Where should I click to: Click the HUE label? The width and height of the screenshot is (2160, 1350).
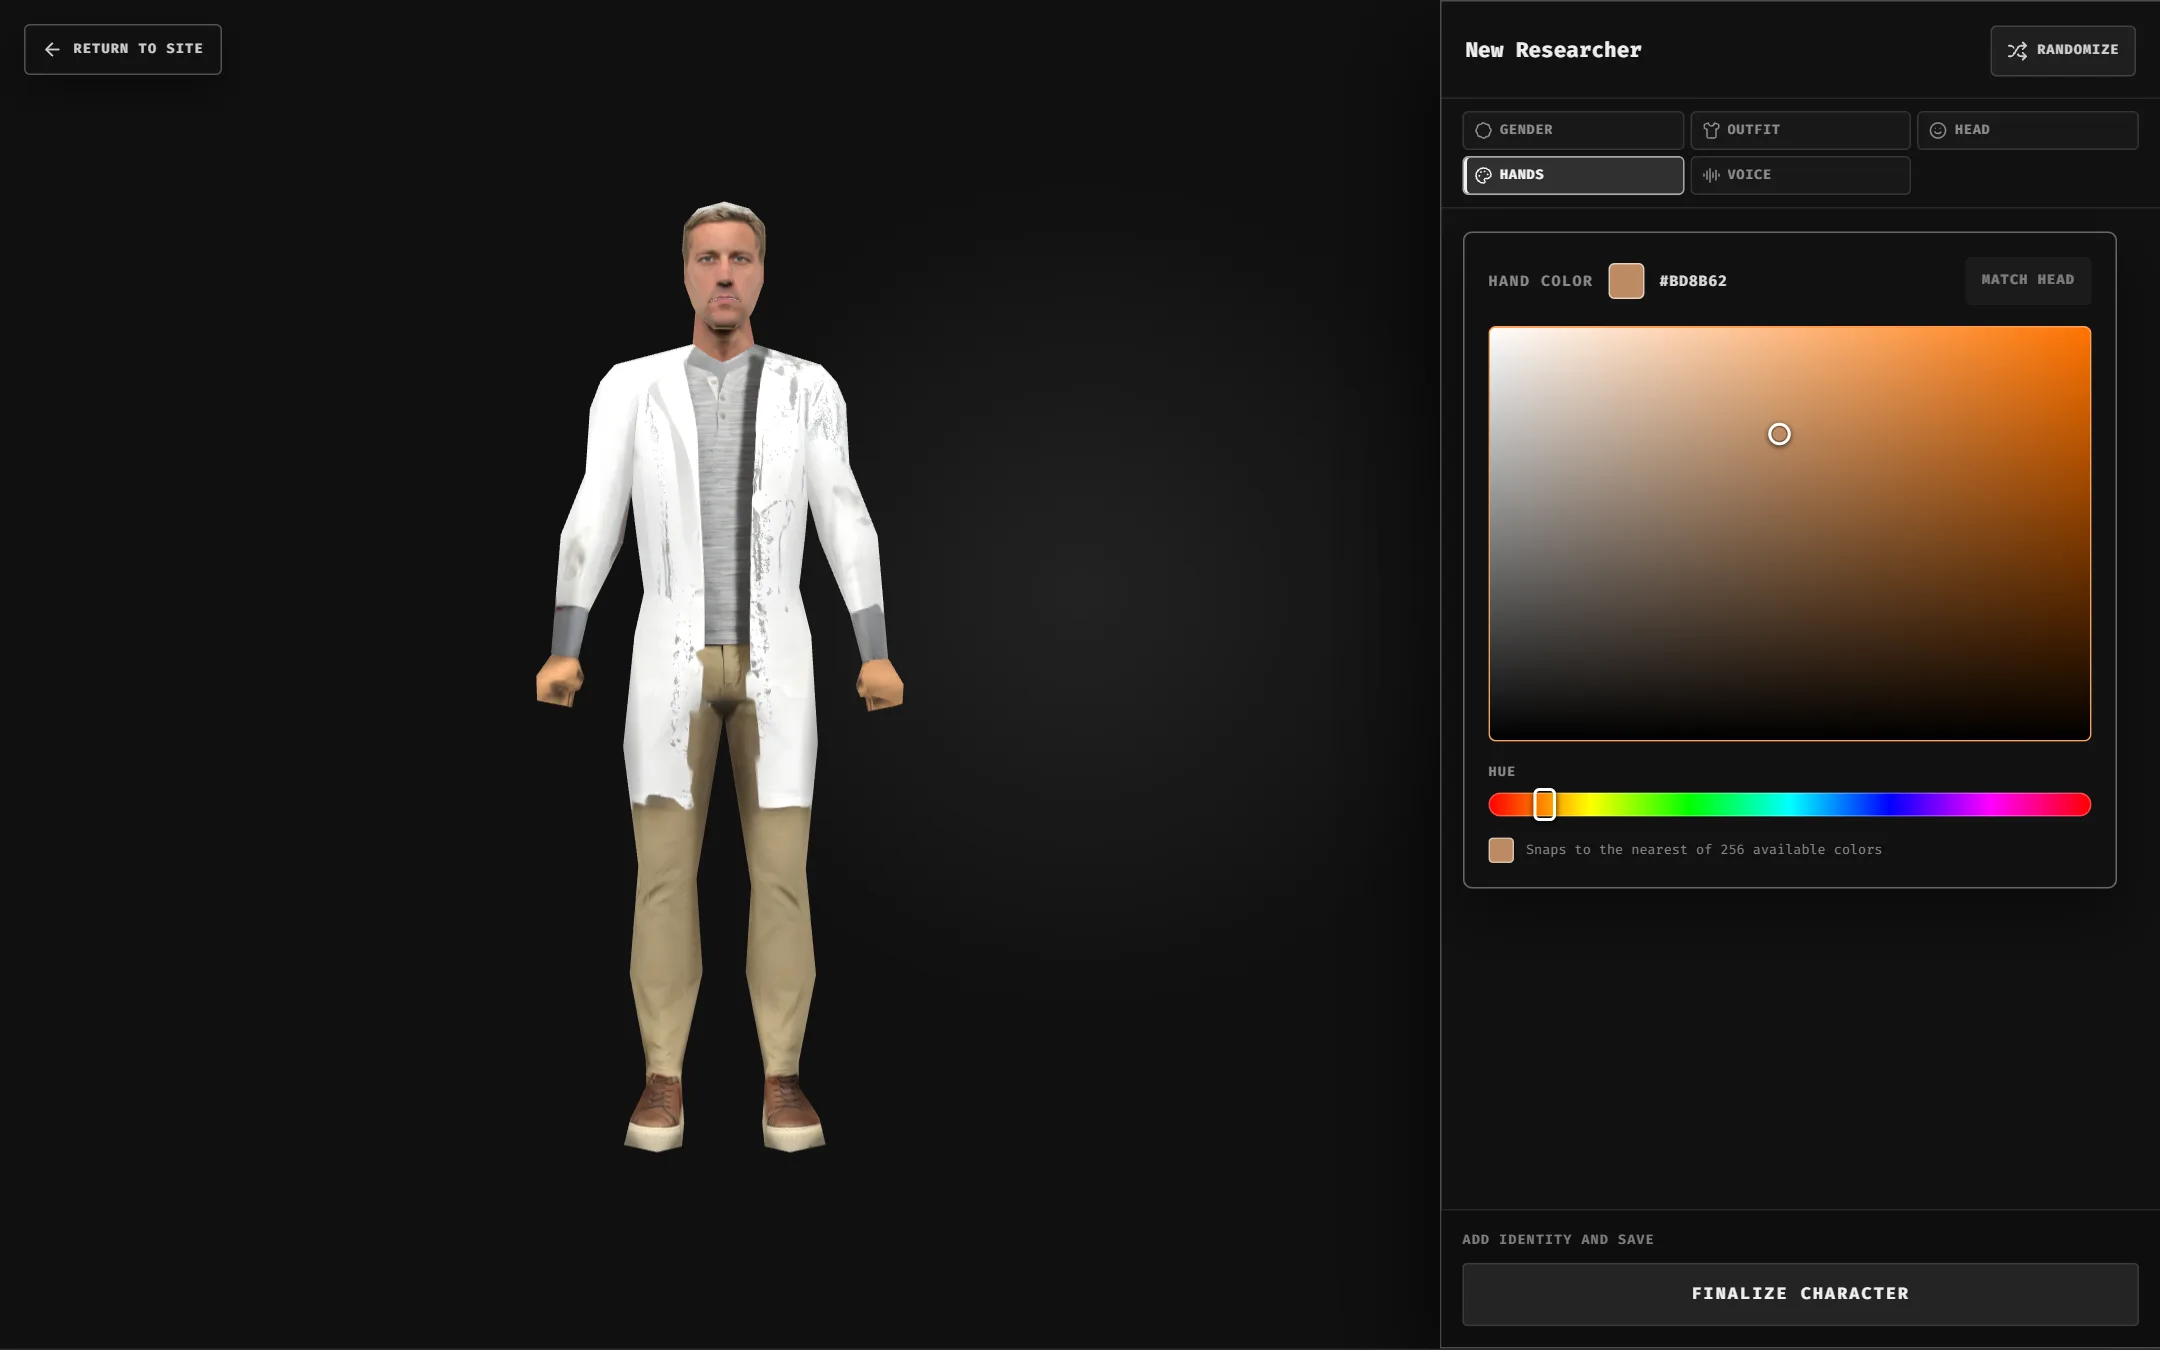[1501, 771]
